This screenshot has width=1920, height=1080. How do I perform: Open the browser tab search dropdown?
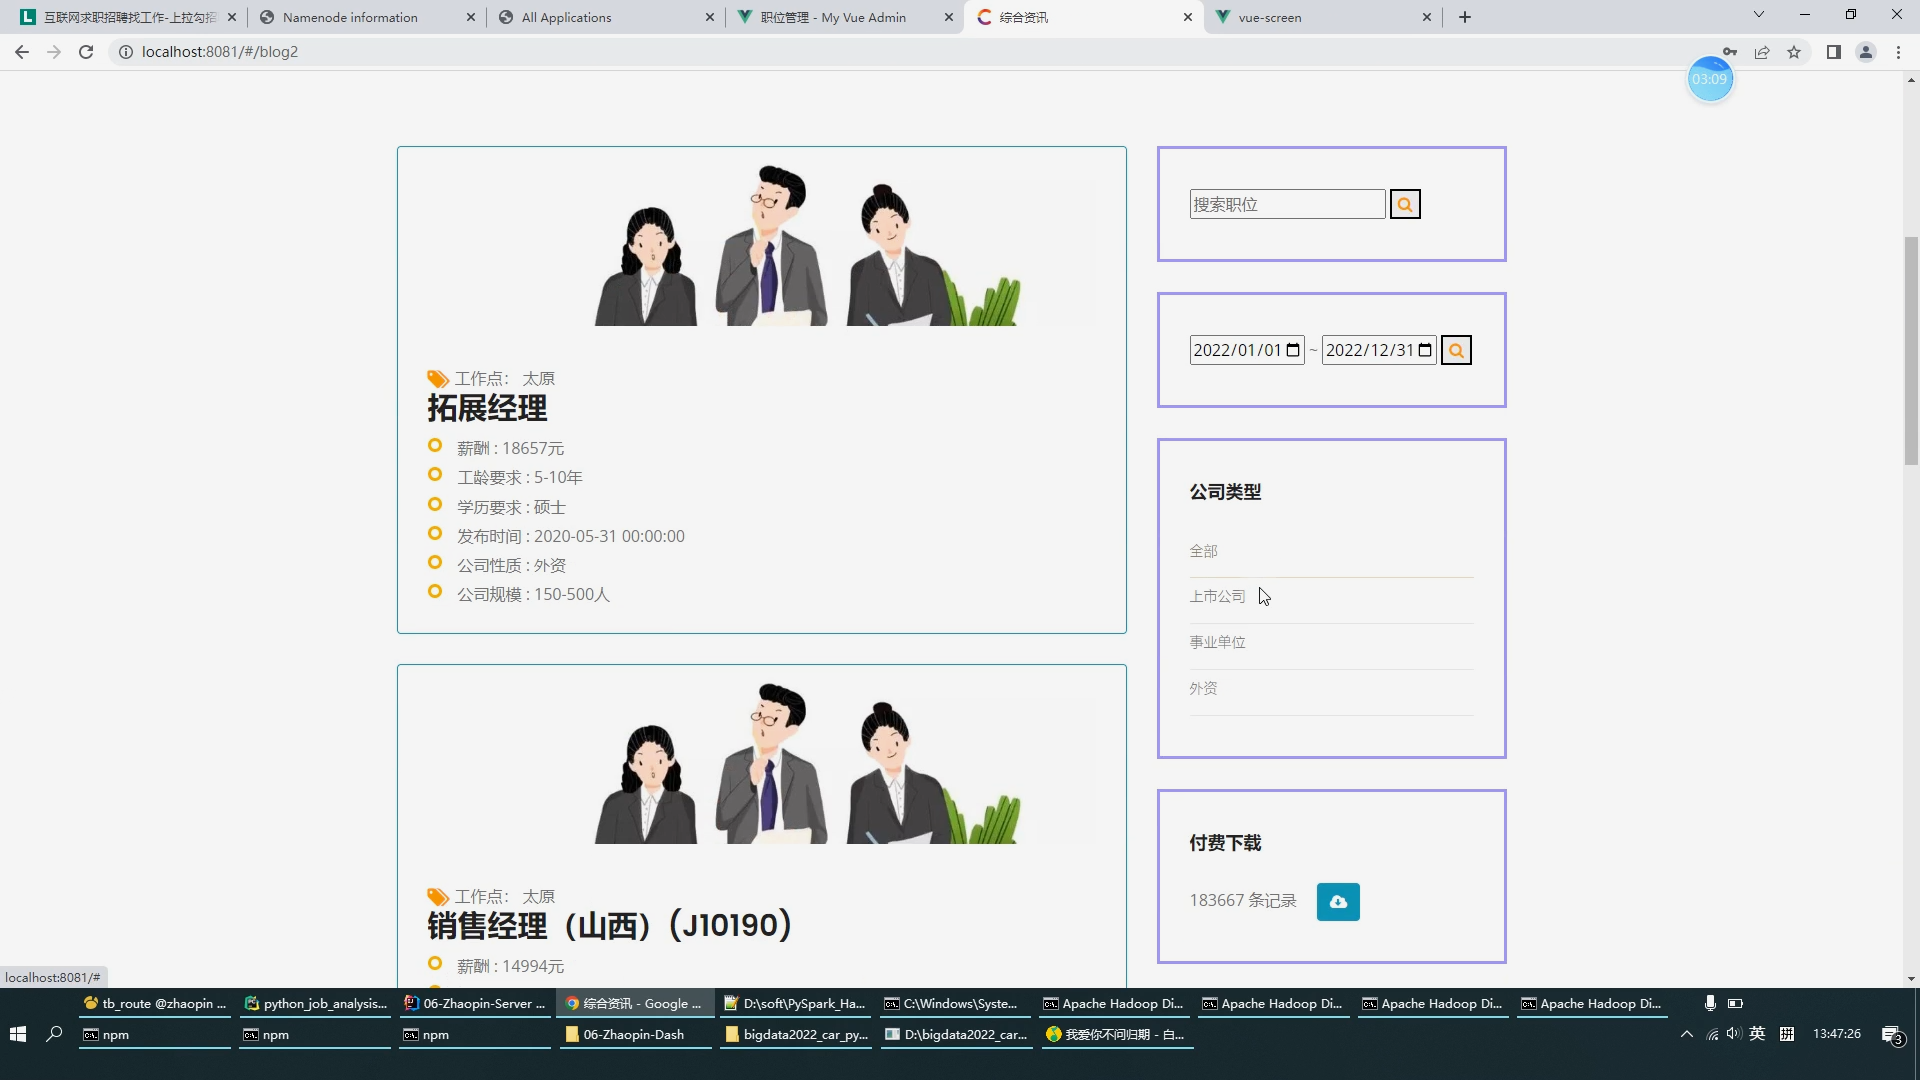[1758, 16]
